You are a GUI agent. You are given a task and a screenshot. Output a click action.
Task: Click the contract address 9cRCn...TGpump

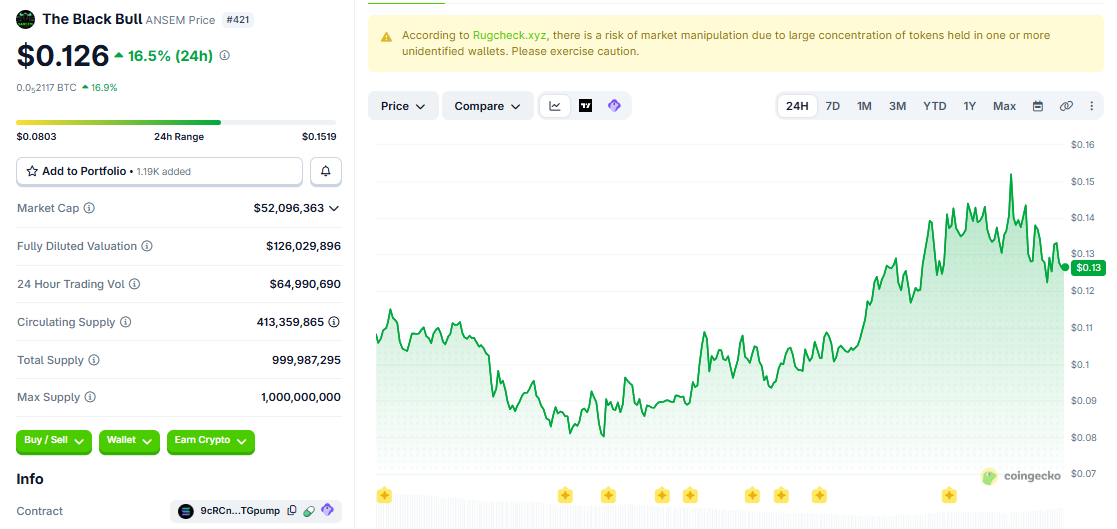[241, 510]
